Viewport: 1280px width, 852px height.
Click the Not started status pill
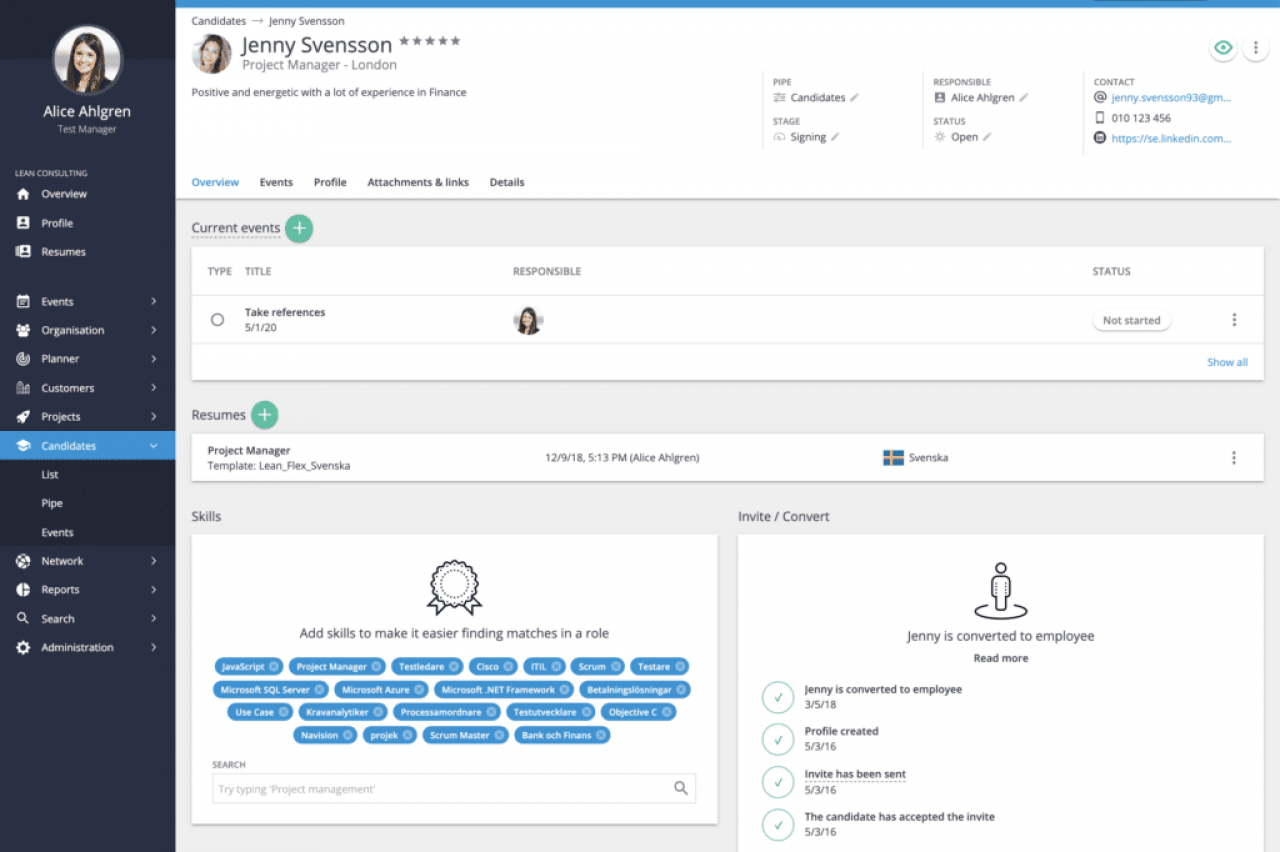[x=1131, y=321]
